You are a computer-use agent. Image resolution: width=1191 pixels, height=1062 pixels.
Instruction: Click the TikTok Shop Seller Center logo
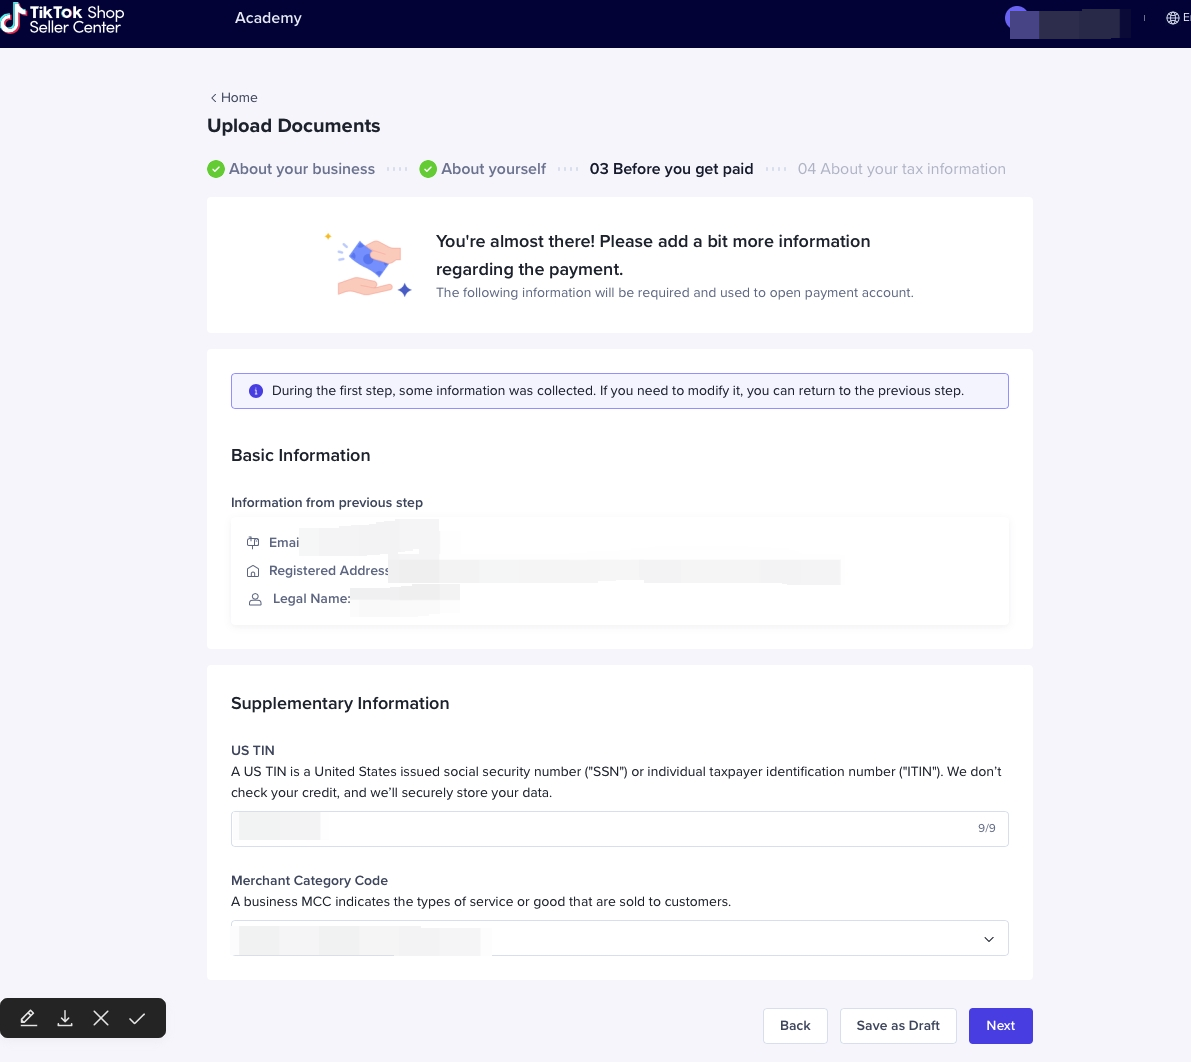tap(62, 19)
